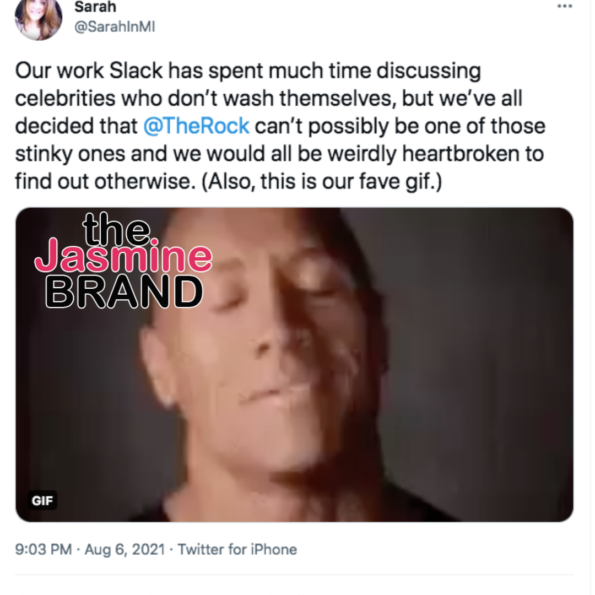Click the pink Jasmine watermark text
The image size is (595, 595).
click(123, 258)
